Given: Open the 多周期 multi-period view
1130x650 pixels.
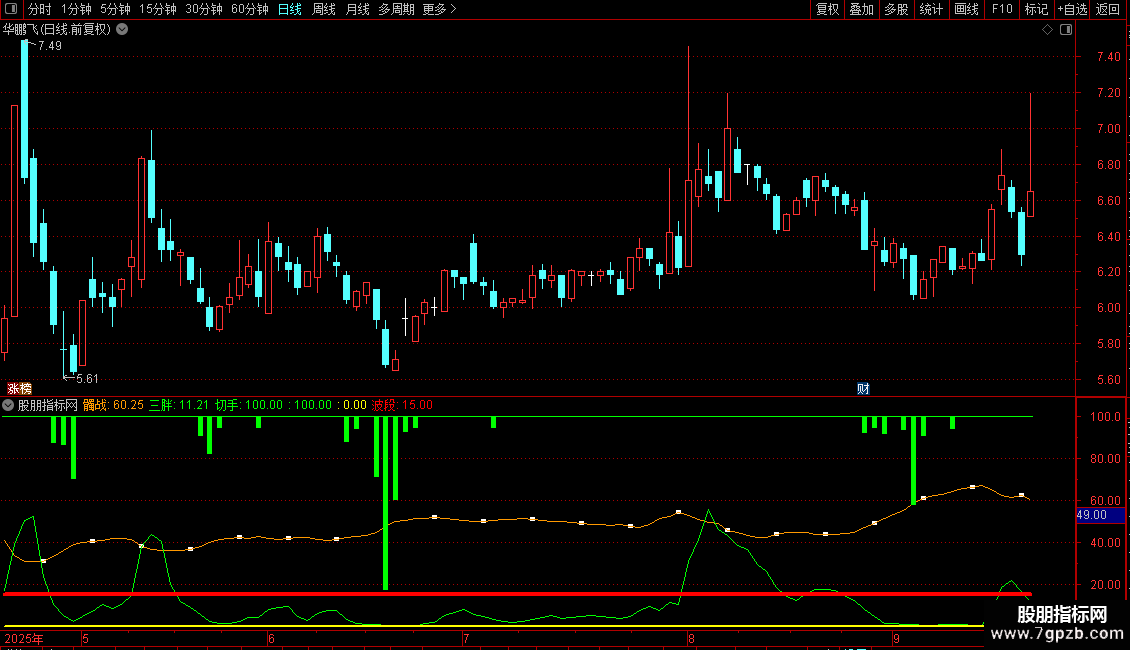Looking at the screenshot, I should [396, 9].
